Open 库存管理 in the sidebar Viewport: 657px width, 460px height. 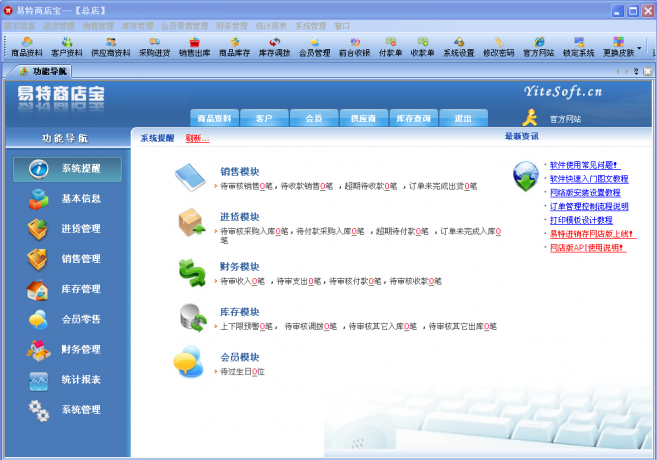pos(67,289)
